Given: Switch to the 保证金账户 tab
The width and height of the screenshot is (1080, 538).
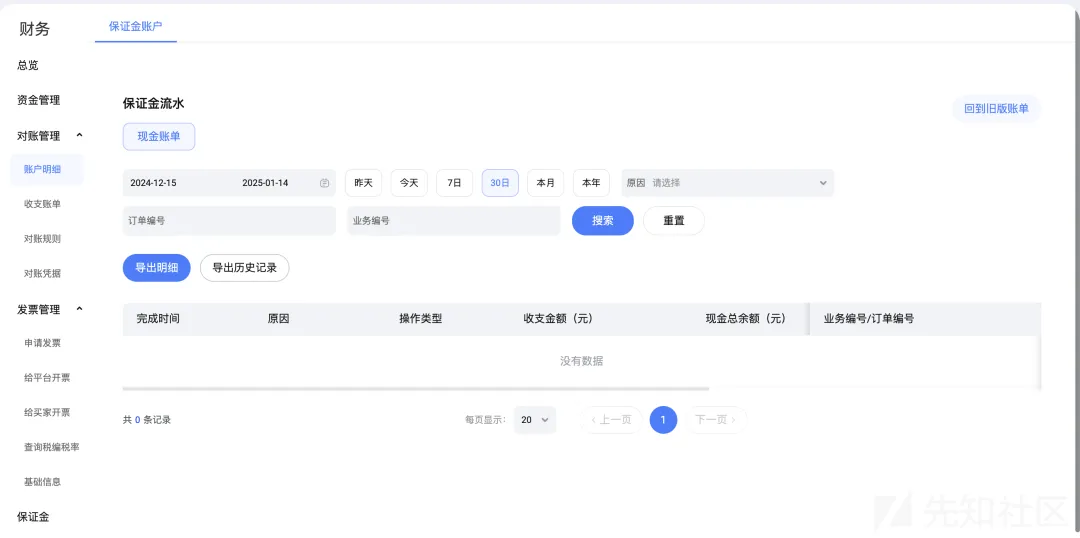Looking at the screenshot, I should [x=136, y=26].
